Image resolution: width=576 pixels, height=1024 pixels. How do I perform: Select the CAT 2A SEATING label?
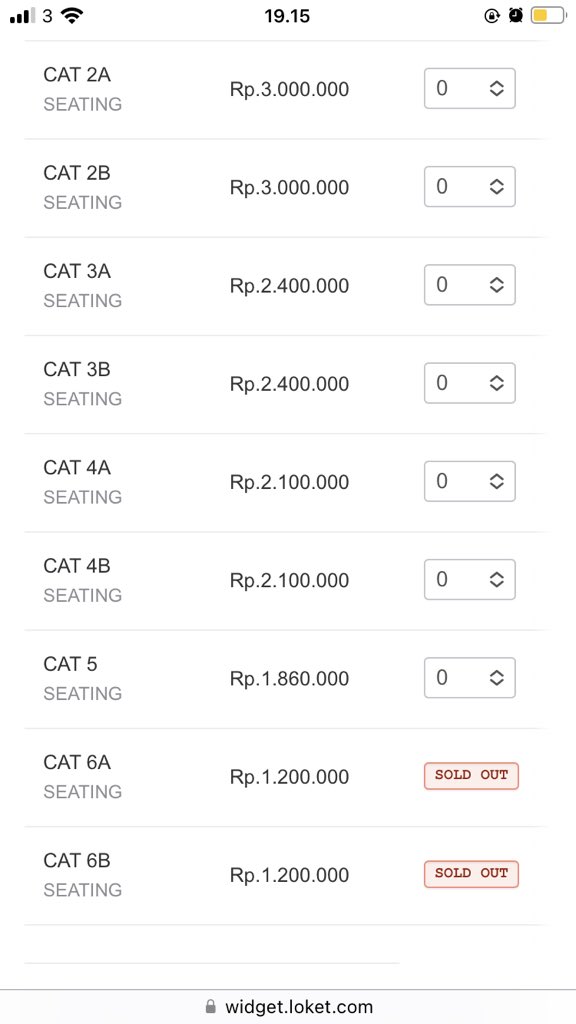click(x=82, y=104)
